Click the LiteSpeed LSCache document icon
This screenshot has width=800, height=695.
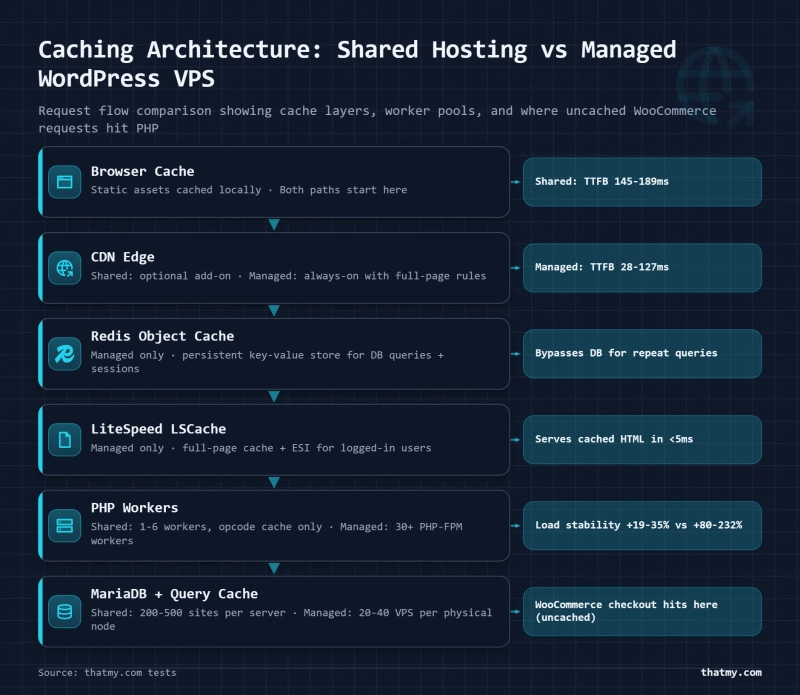coord(65,440)
